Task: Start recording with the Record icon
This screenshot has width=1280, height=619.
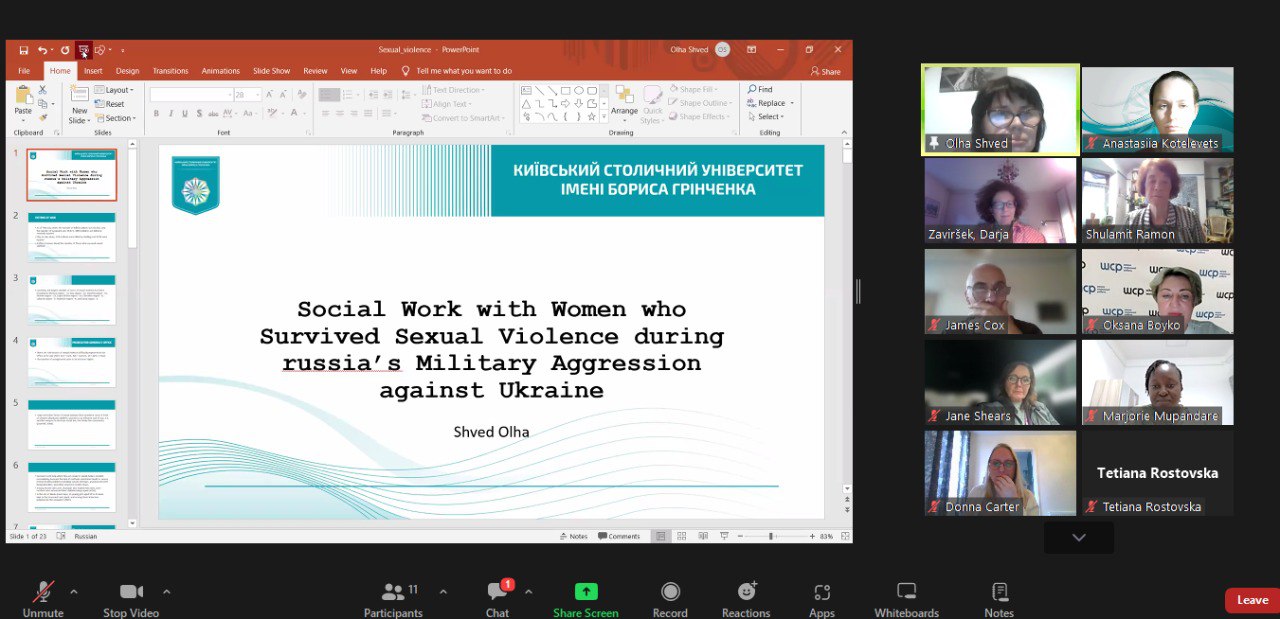Action: (x=670, y=592)
